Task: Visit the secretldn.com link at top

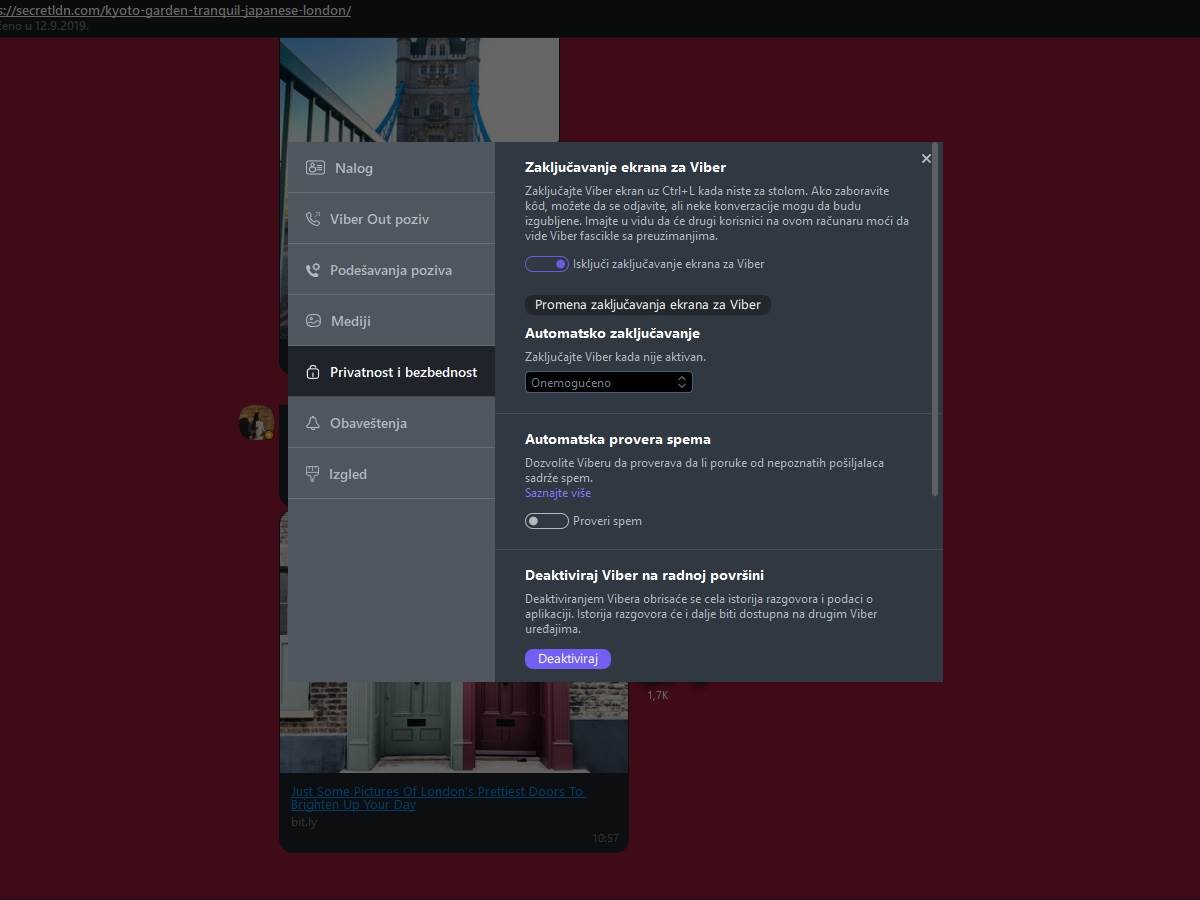Action: point(175,10)
